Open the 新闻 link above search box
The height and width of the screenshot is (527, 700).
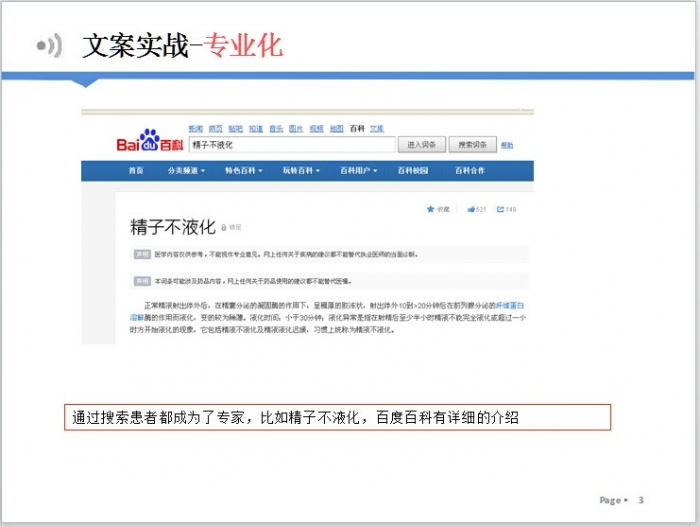[x=196, y=129]
